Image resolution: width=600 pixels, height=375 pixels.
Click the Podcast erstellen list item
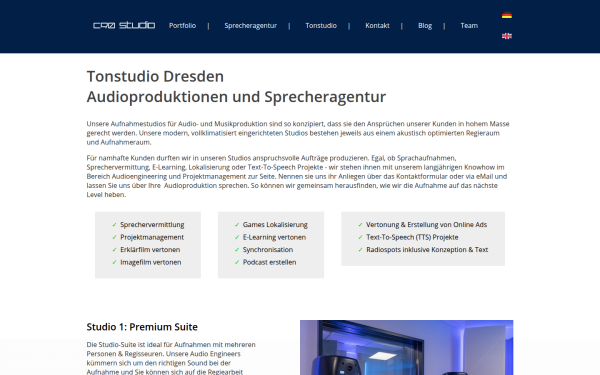tap(269, 262)
